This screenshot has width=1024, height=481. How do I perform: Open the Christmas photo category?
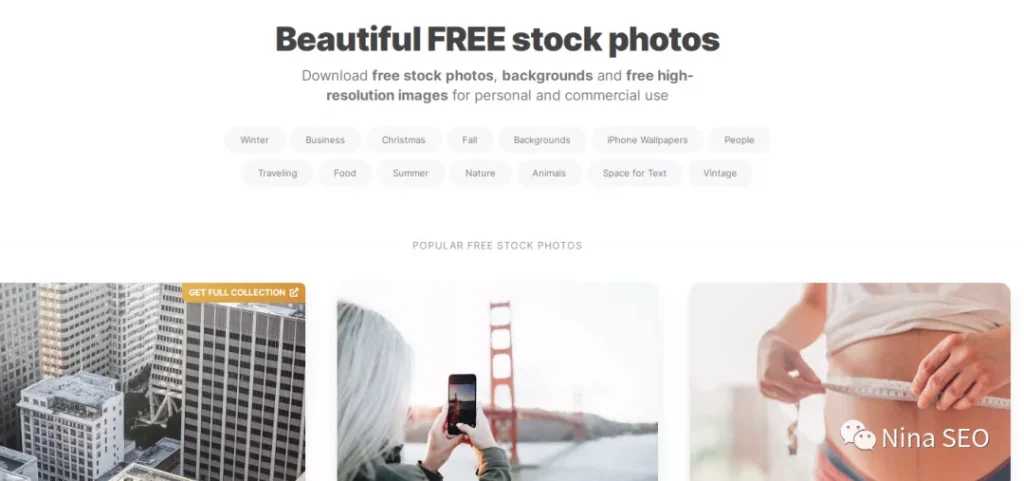click(404, 140)
